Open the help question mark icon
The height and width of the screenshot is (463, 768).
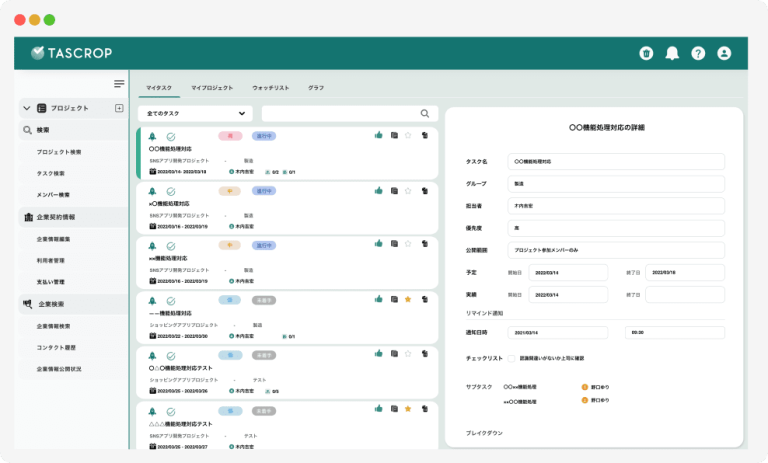point(698,54)
